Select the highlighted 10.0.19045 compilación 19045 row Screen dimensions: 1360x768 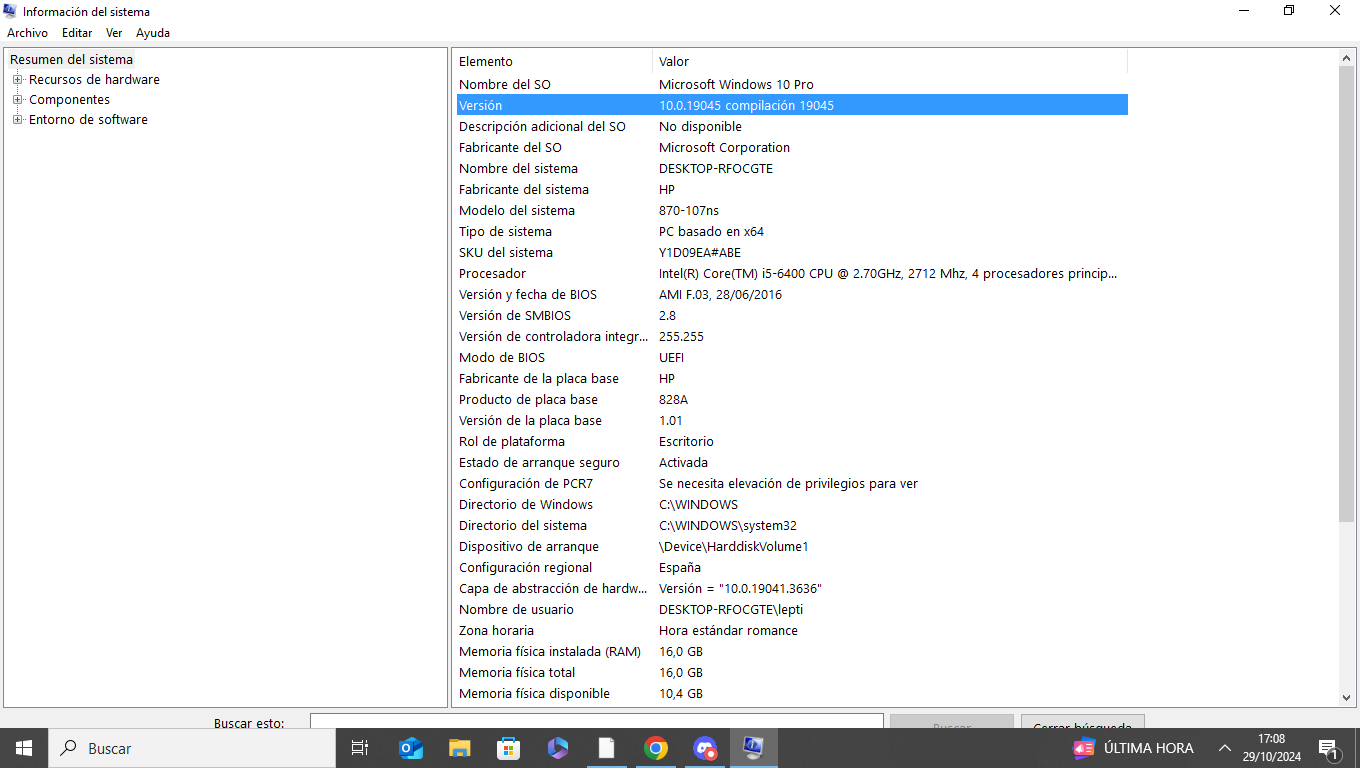[792, 105]
